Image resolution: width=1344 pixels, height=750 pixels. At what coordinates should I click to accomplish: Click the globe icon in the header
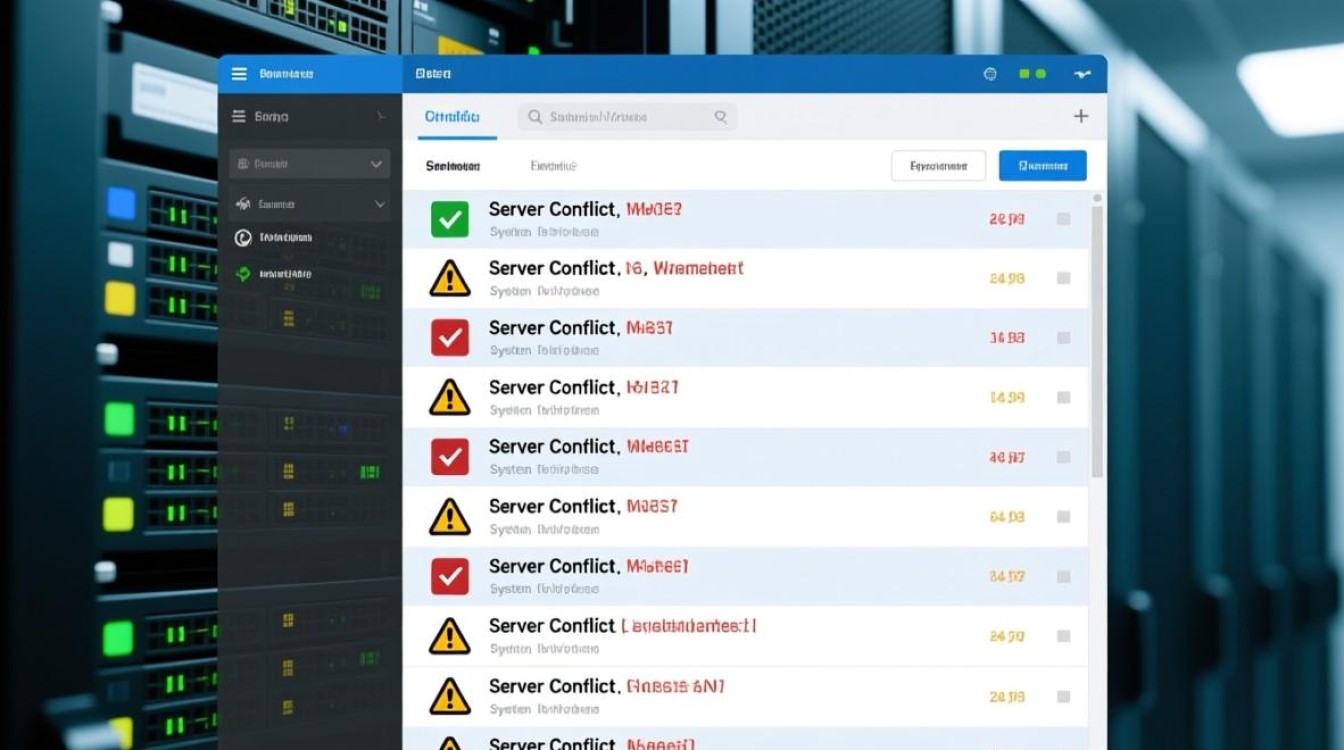point(990,74)
